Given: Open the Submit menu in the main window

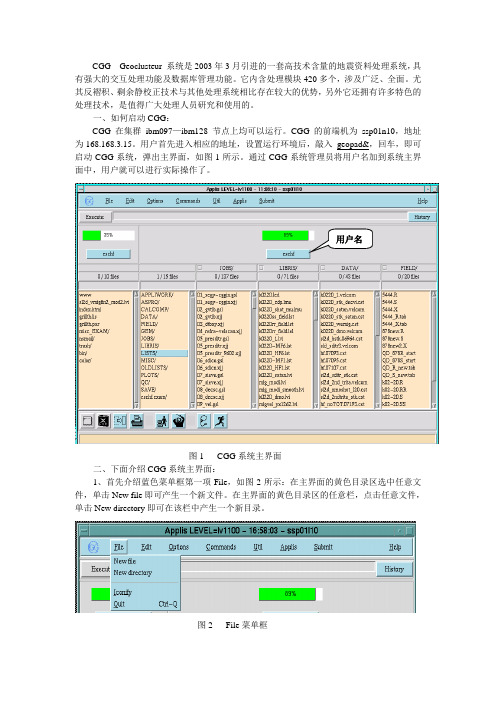Looking at the screenshot, I should click(266, 201).
